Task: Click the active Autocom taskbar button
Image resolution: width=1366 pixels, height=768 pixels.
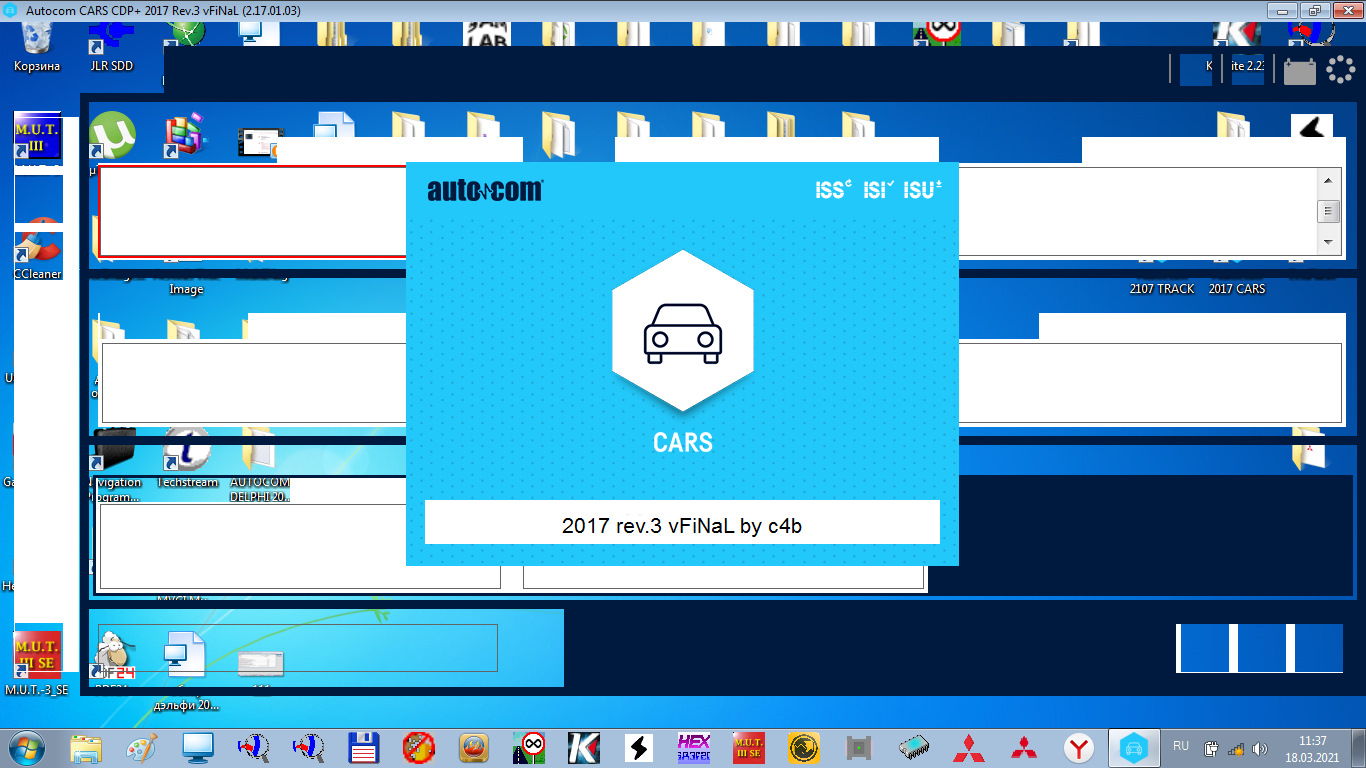Action: coord(1133,747)
